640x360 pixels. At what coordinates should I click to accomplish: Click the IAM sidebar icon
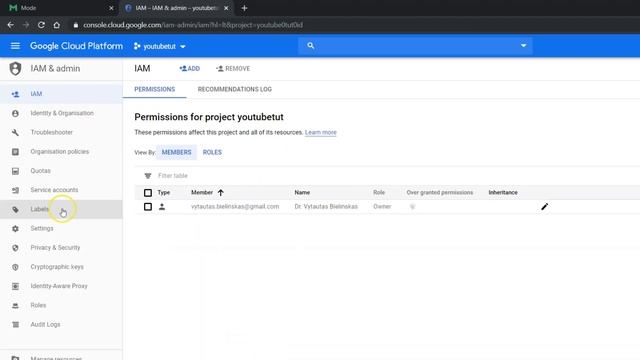15,94
